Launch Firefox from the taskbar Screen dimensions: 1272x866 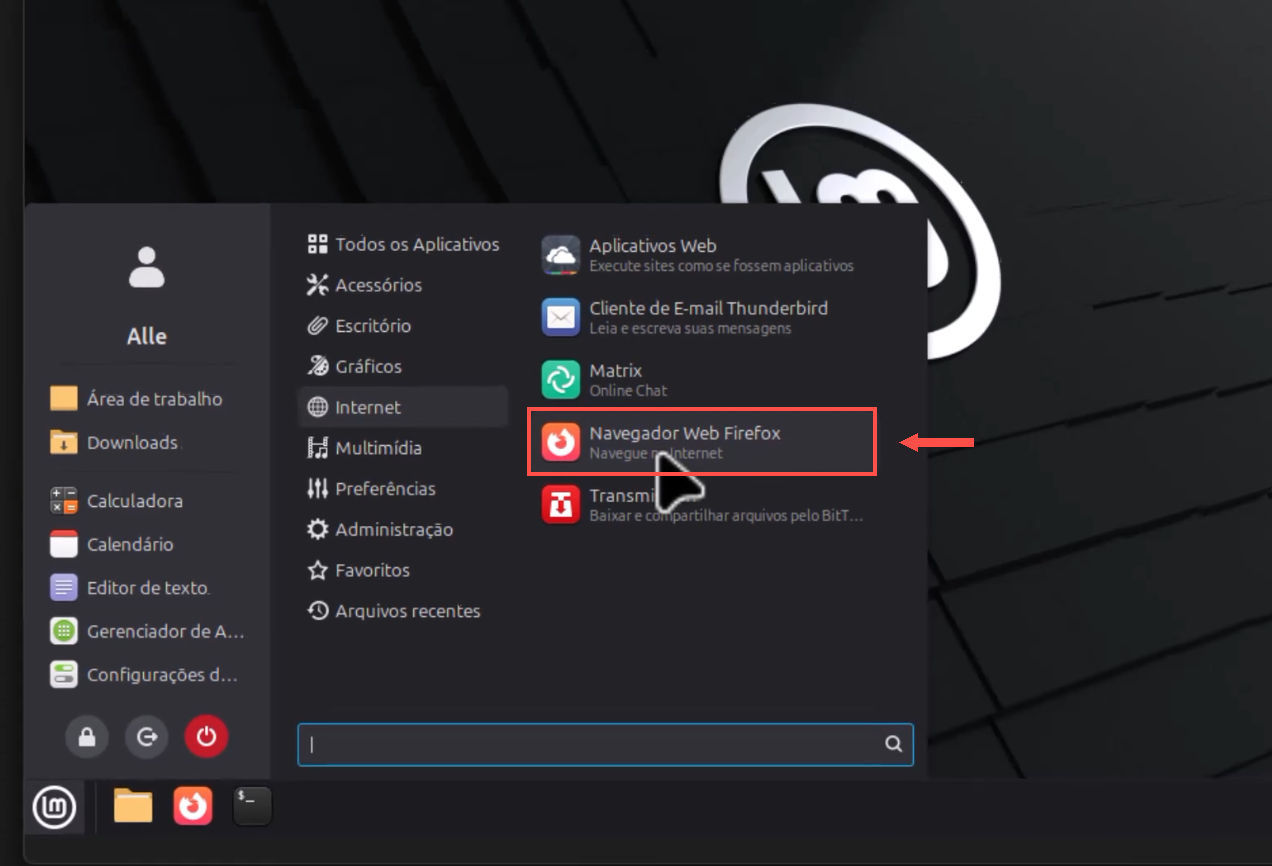[x=193, y=806]
